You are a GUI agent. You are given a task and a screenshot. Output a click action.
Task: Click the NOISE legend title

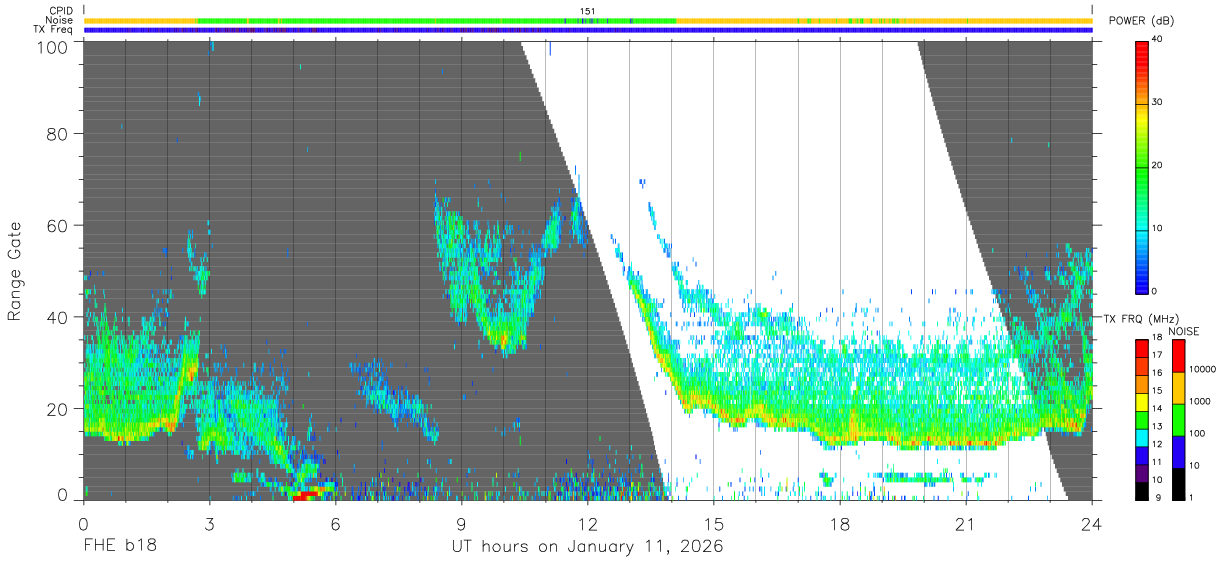1184,331
